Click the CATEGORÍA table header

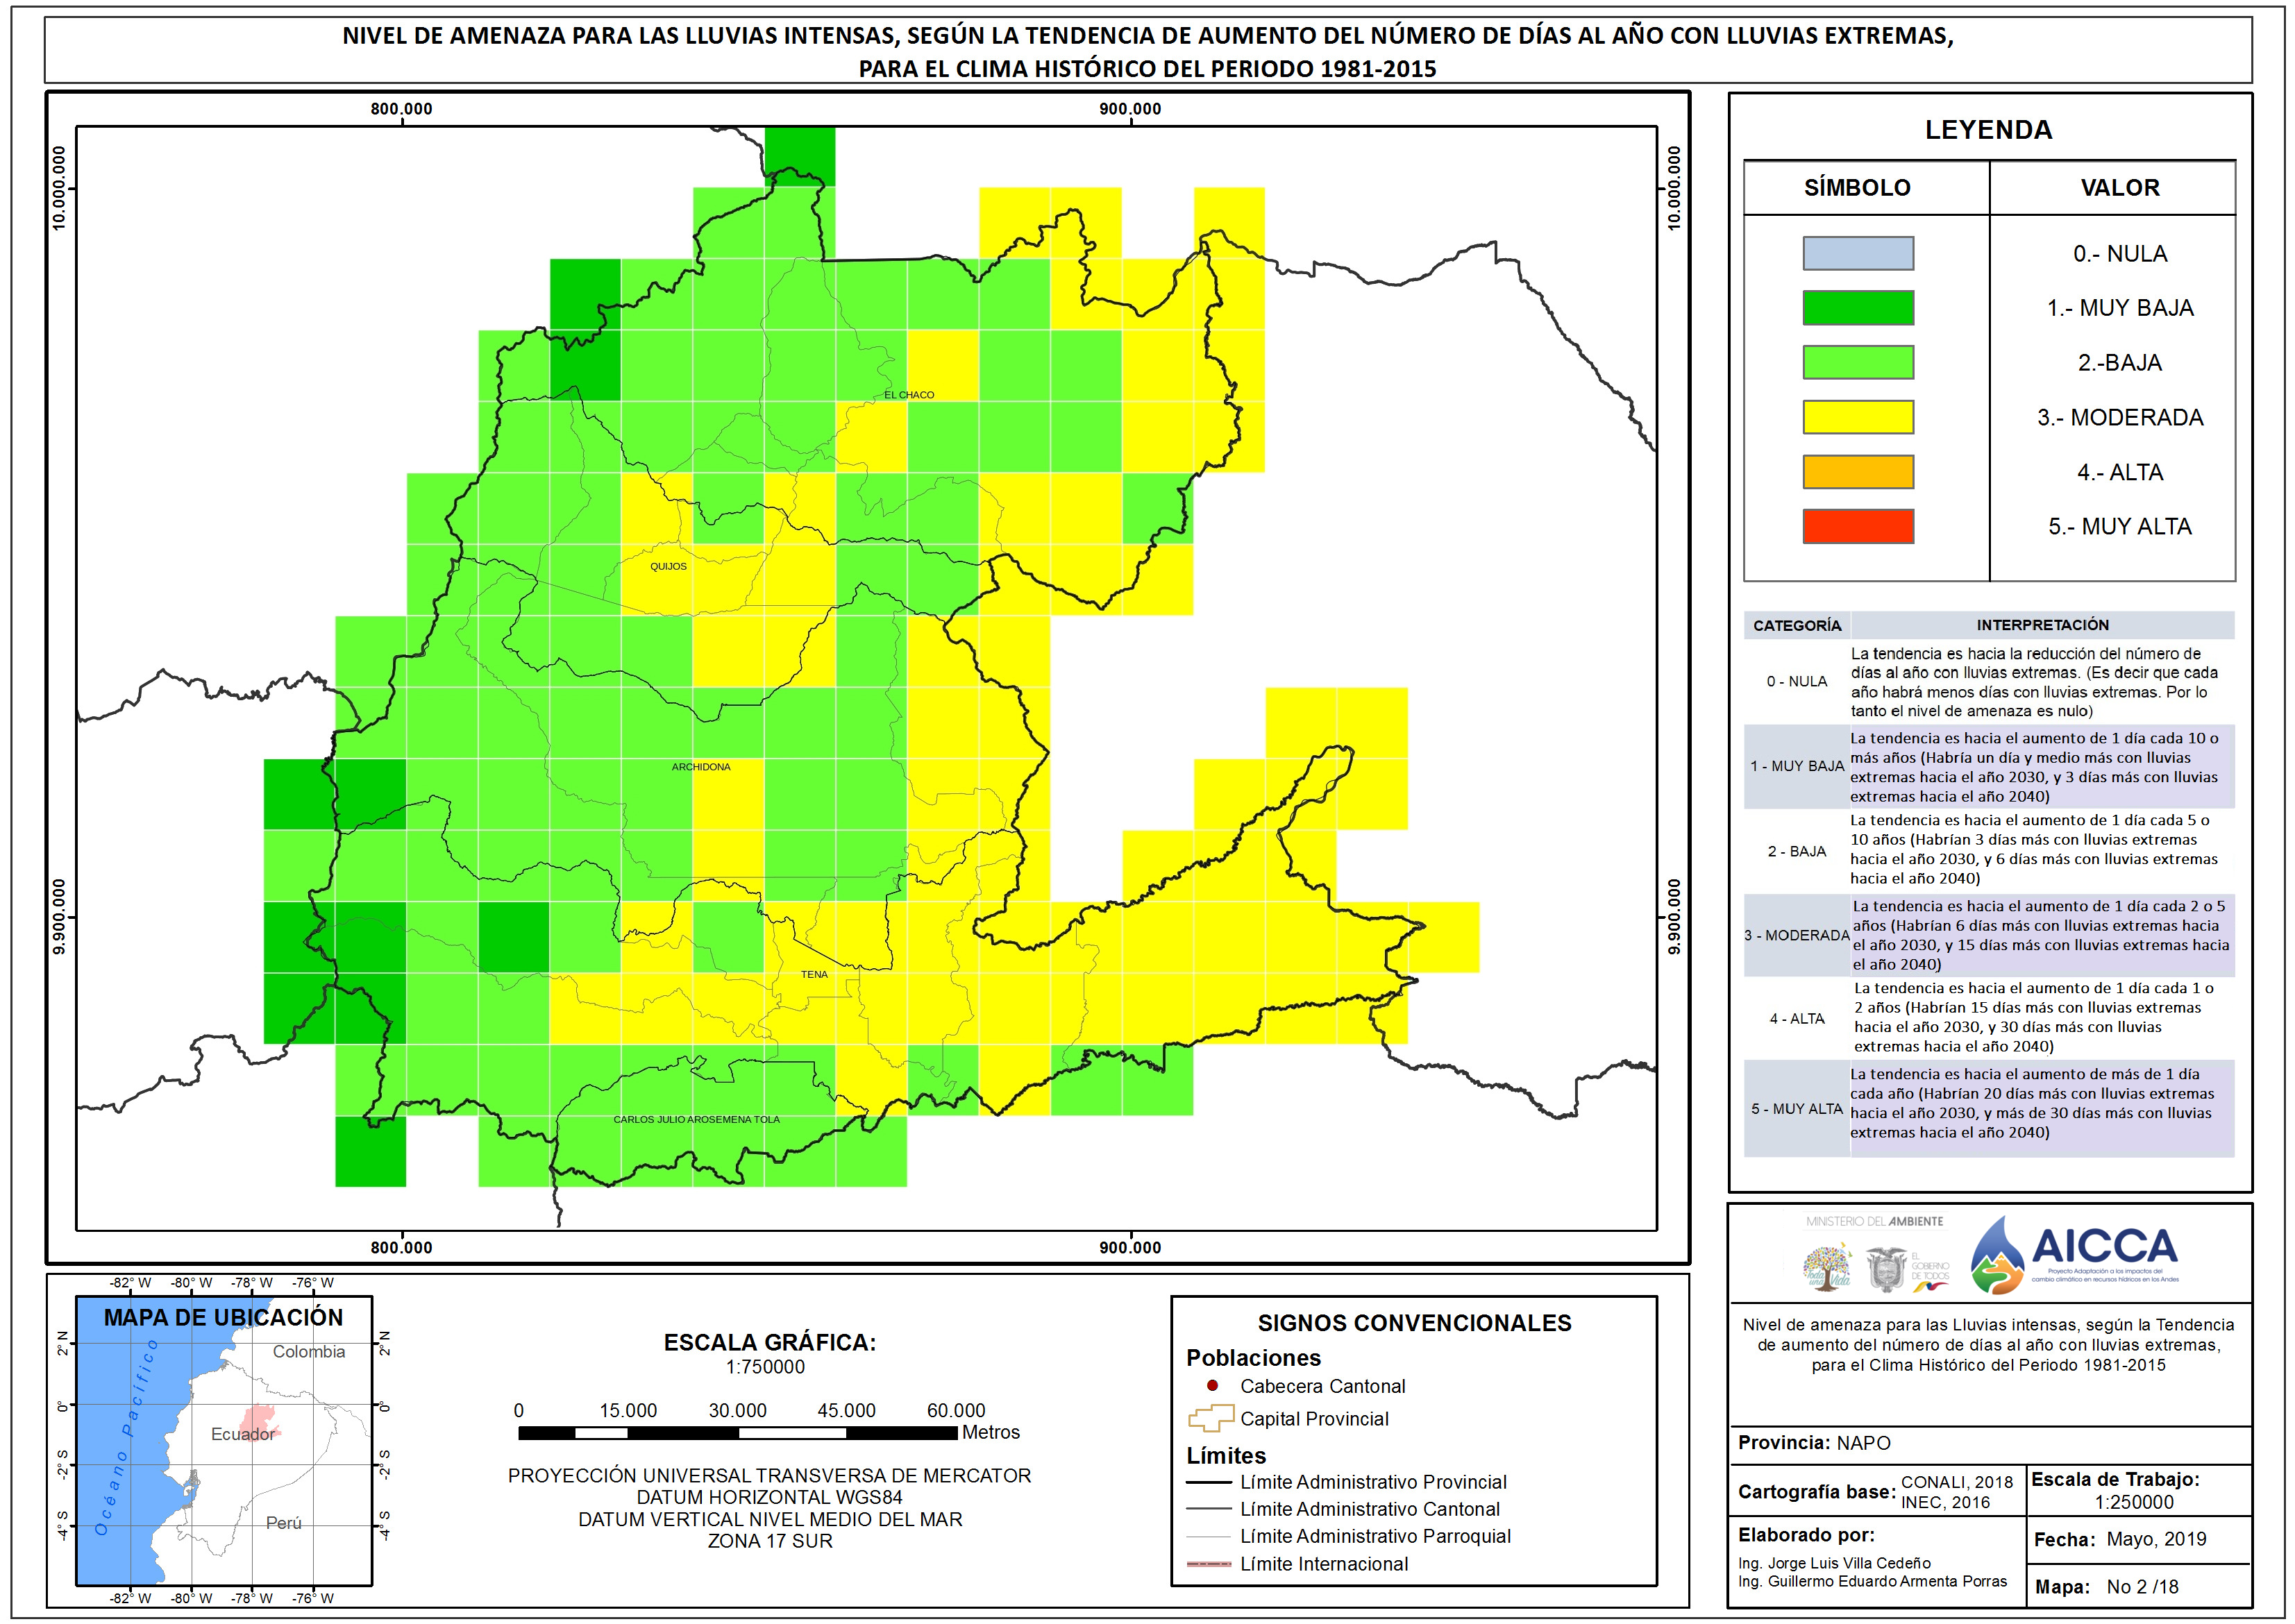tap(1796, 625)
